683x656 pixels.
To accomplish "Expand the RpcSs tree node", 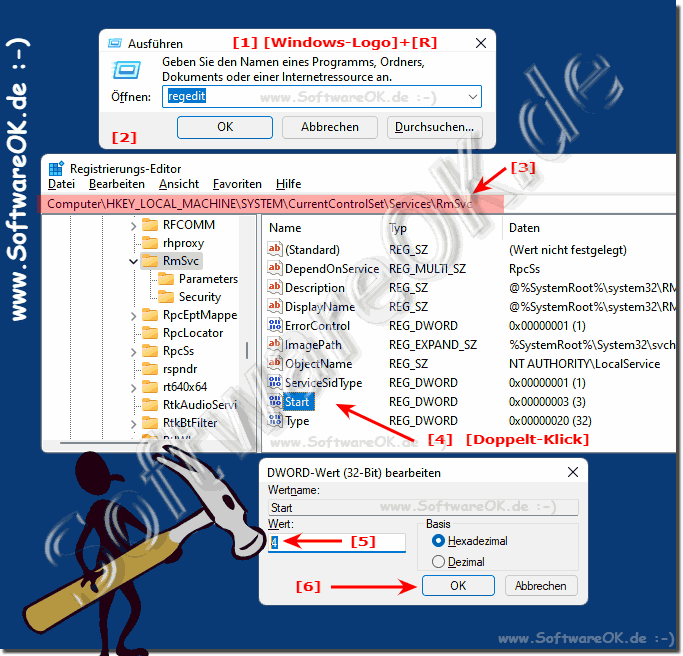I will click(133, 352).
